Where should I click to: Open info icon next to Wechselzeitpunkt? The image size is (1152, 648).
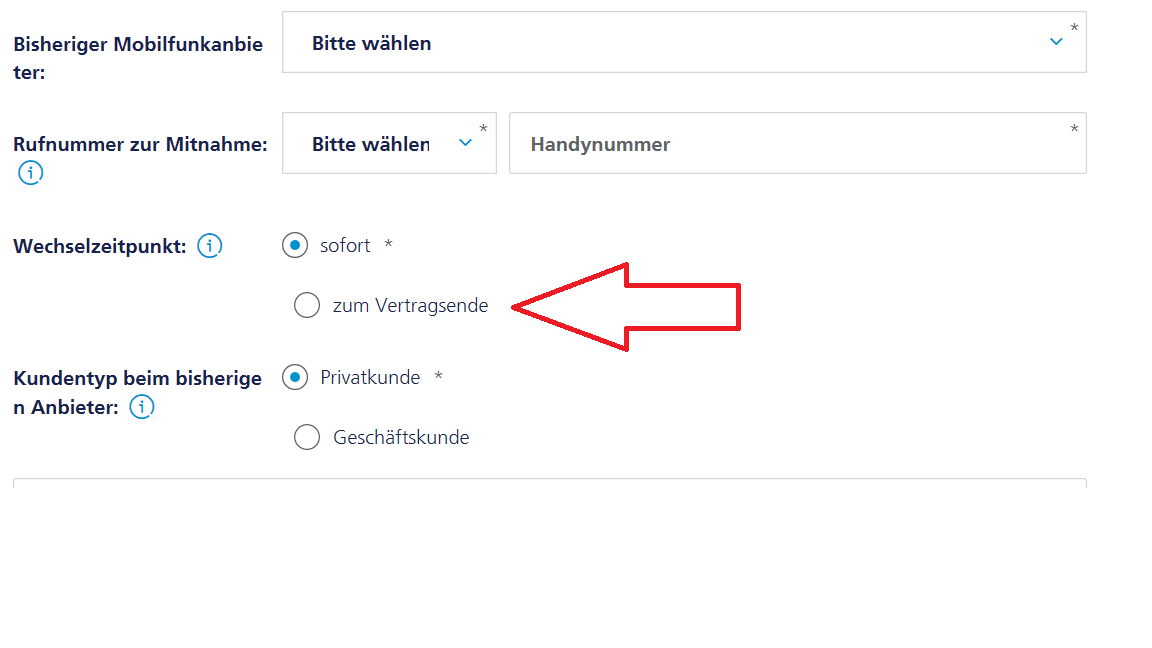point(209,245)
